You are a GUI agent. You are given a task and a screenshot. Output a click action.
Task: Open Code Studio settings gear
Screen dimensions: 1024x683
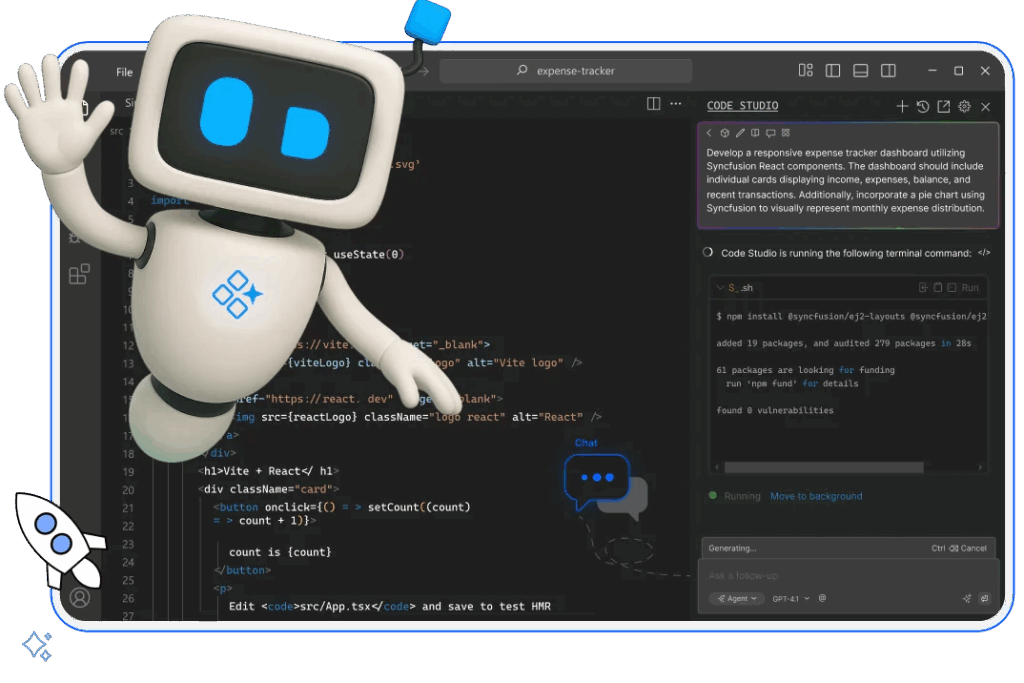(965, 106)
